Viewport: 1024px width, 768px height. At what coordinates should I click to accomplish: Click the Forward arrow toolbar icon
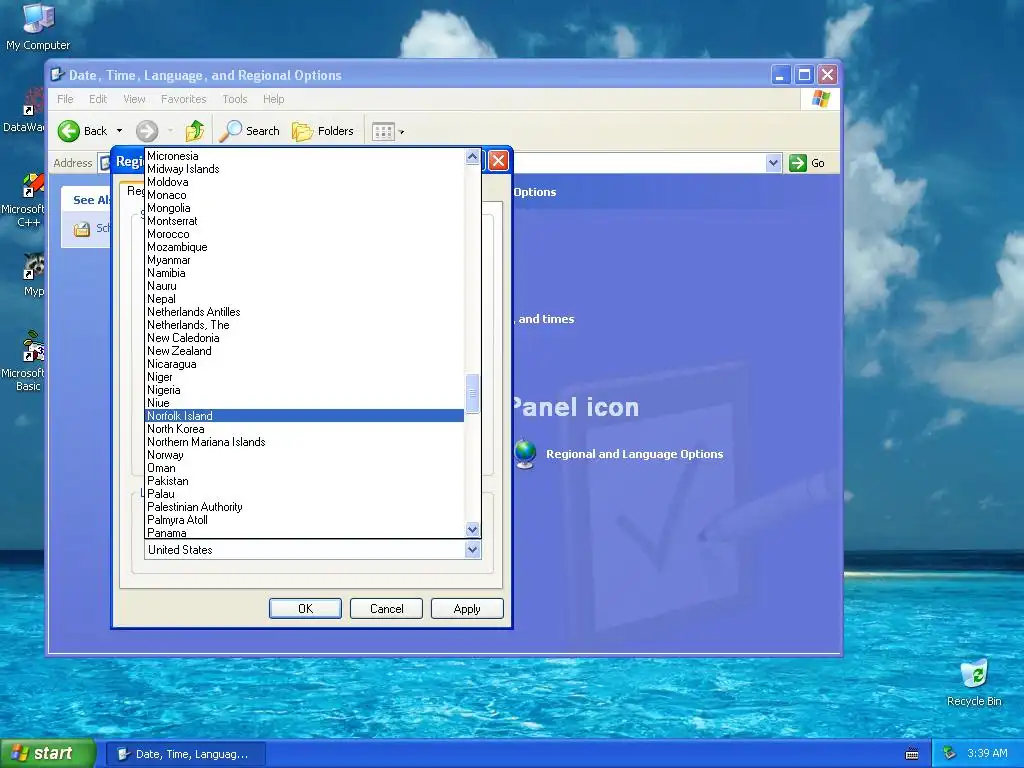click(x=147, y=131)
